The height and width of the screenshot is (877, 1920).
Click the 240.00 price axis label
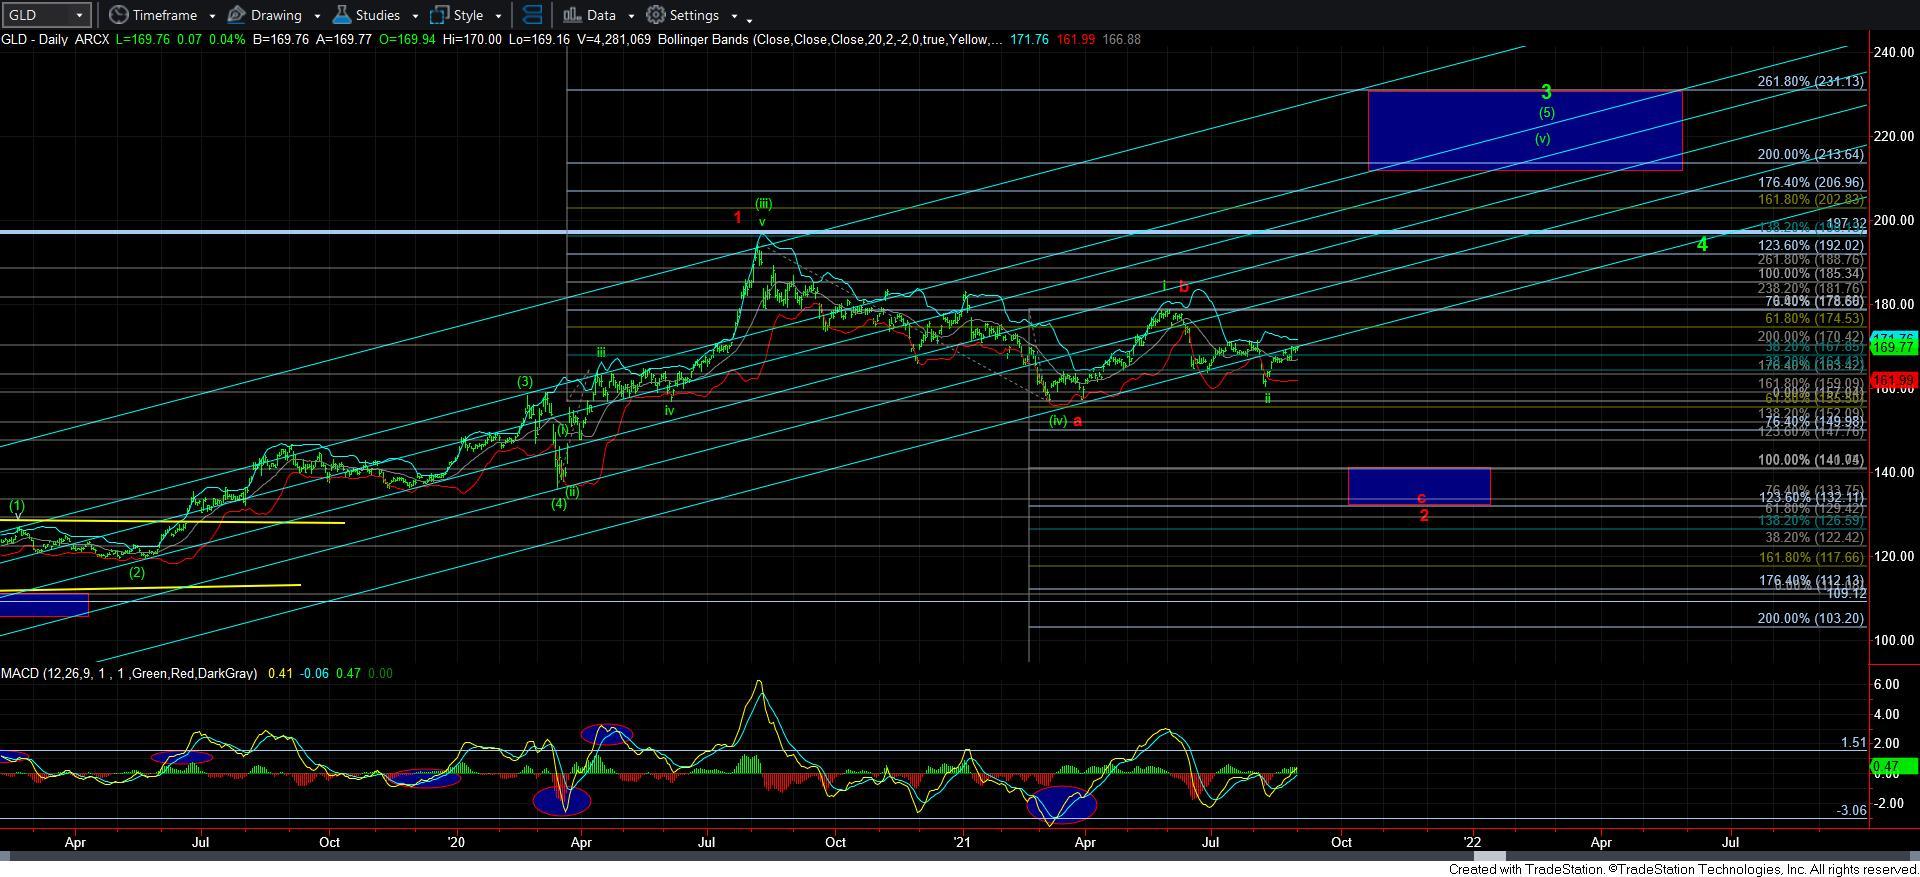[x=1893, y=52]
